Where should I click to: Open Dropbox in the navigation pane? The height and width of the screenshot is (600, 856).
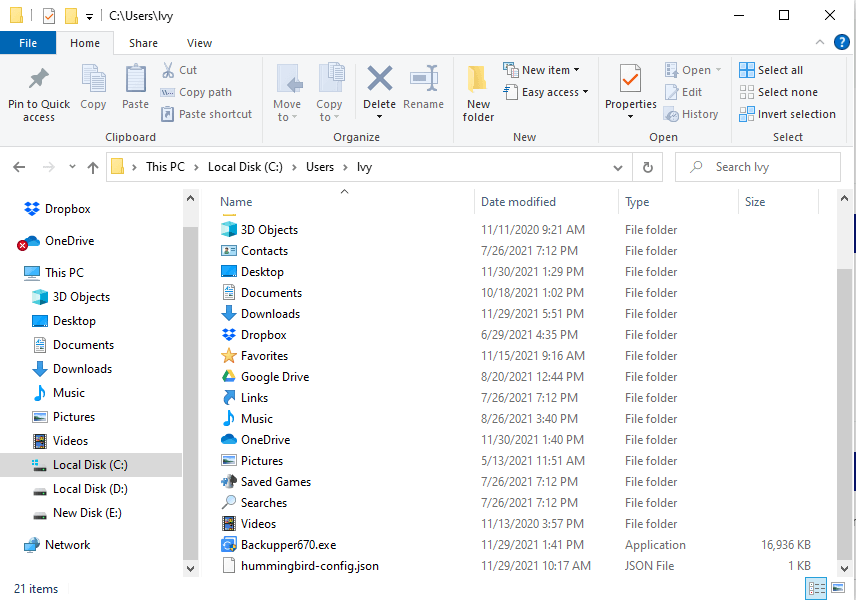click(x=57, y=209)
